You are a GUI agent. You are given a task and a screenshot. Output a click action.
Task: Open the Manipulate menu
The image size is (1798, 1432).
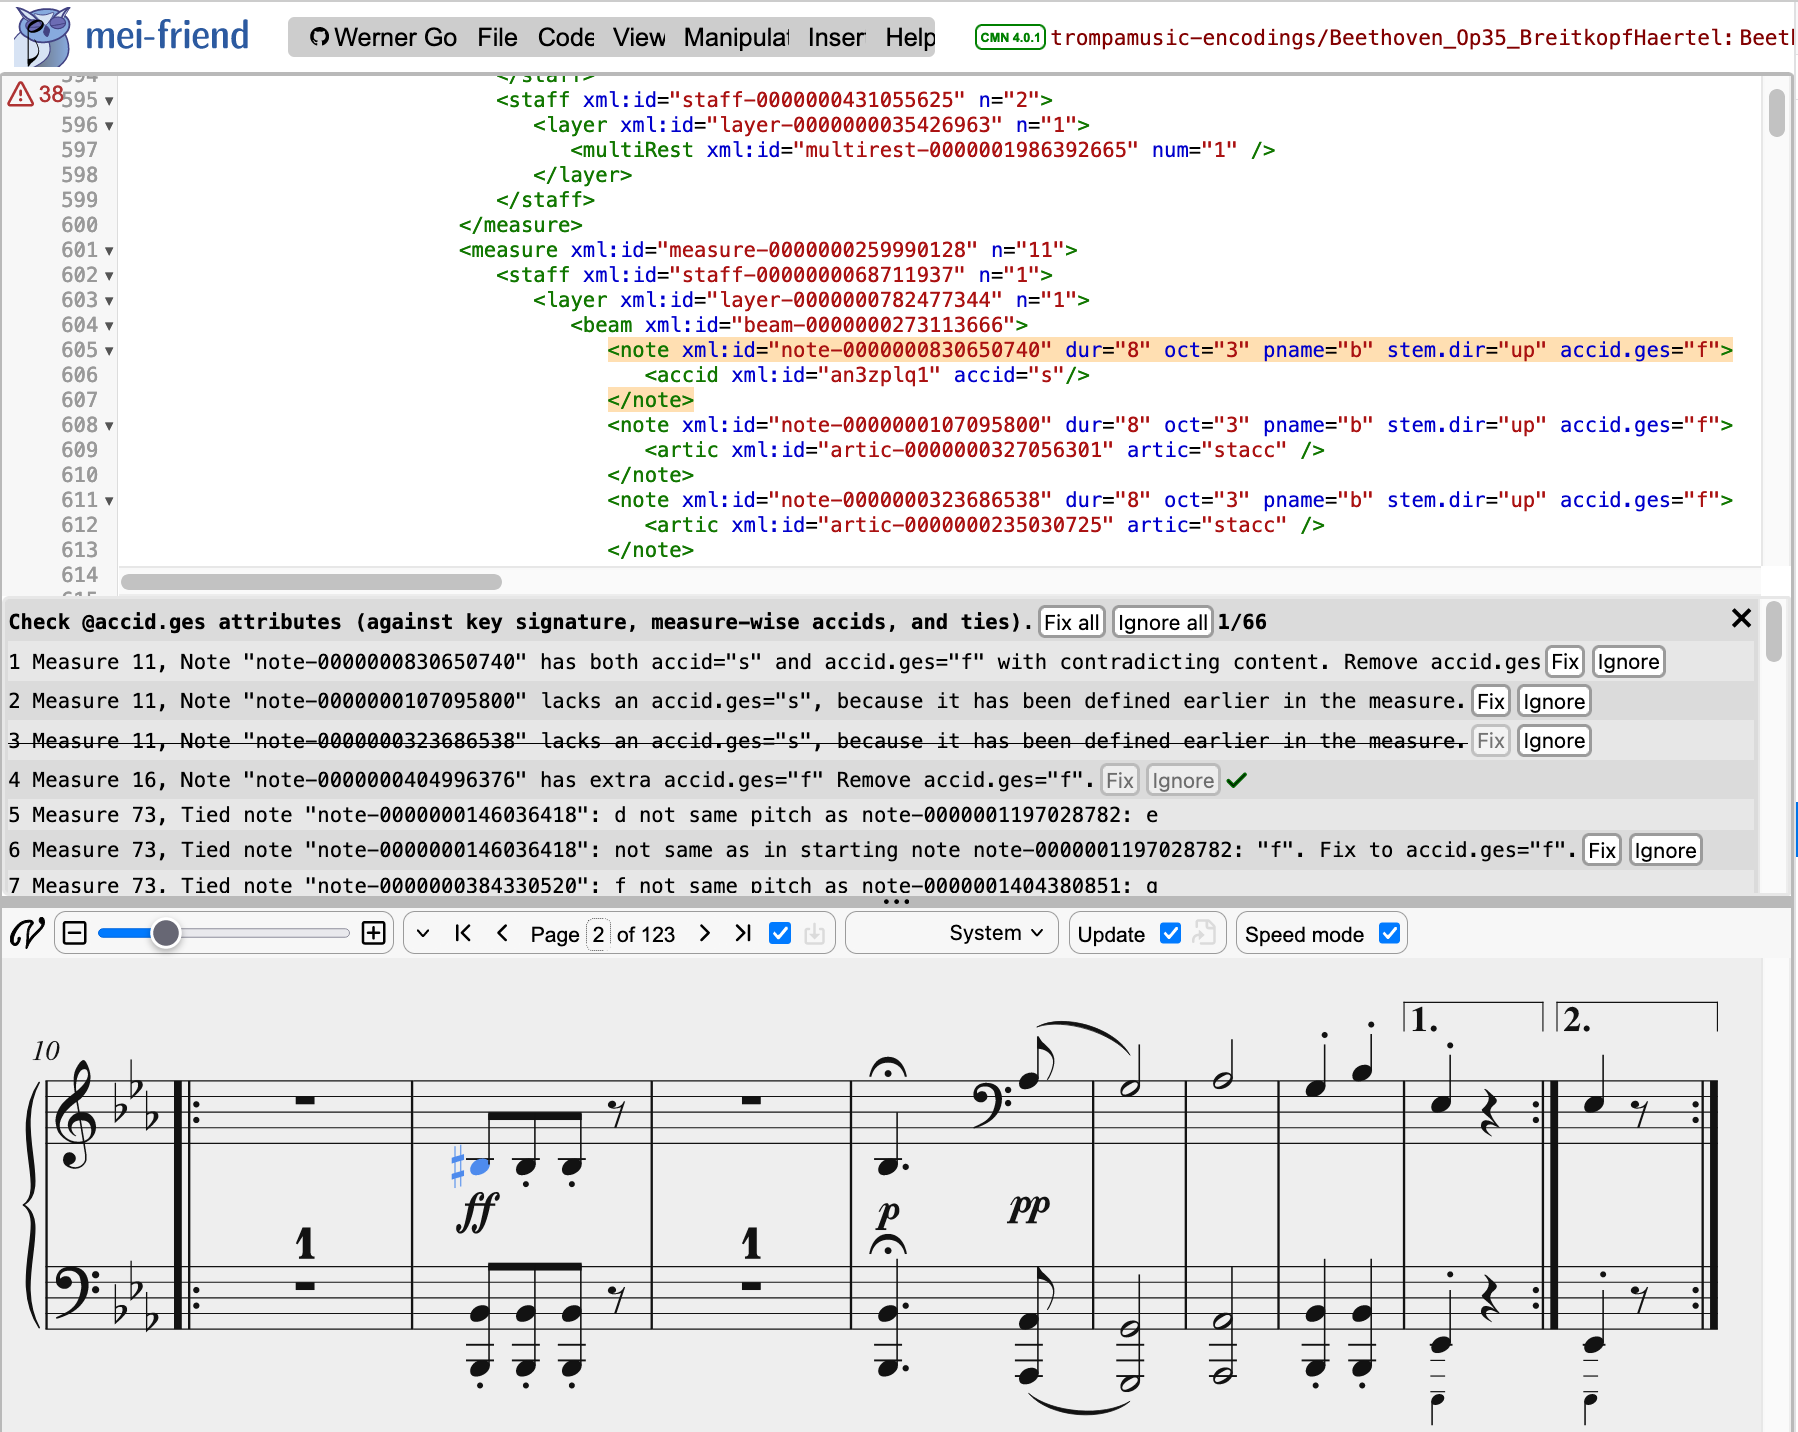click(736, 37)
